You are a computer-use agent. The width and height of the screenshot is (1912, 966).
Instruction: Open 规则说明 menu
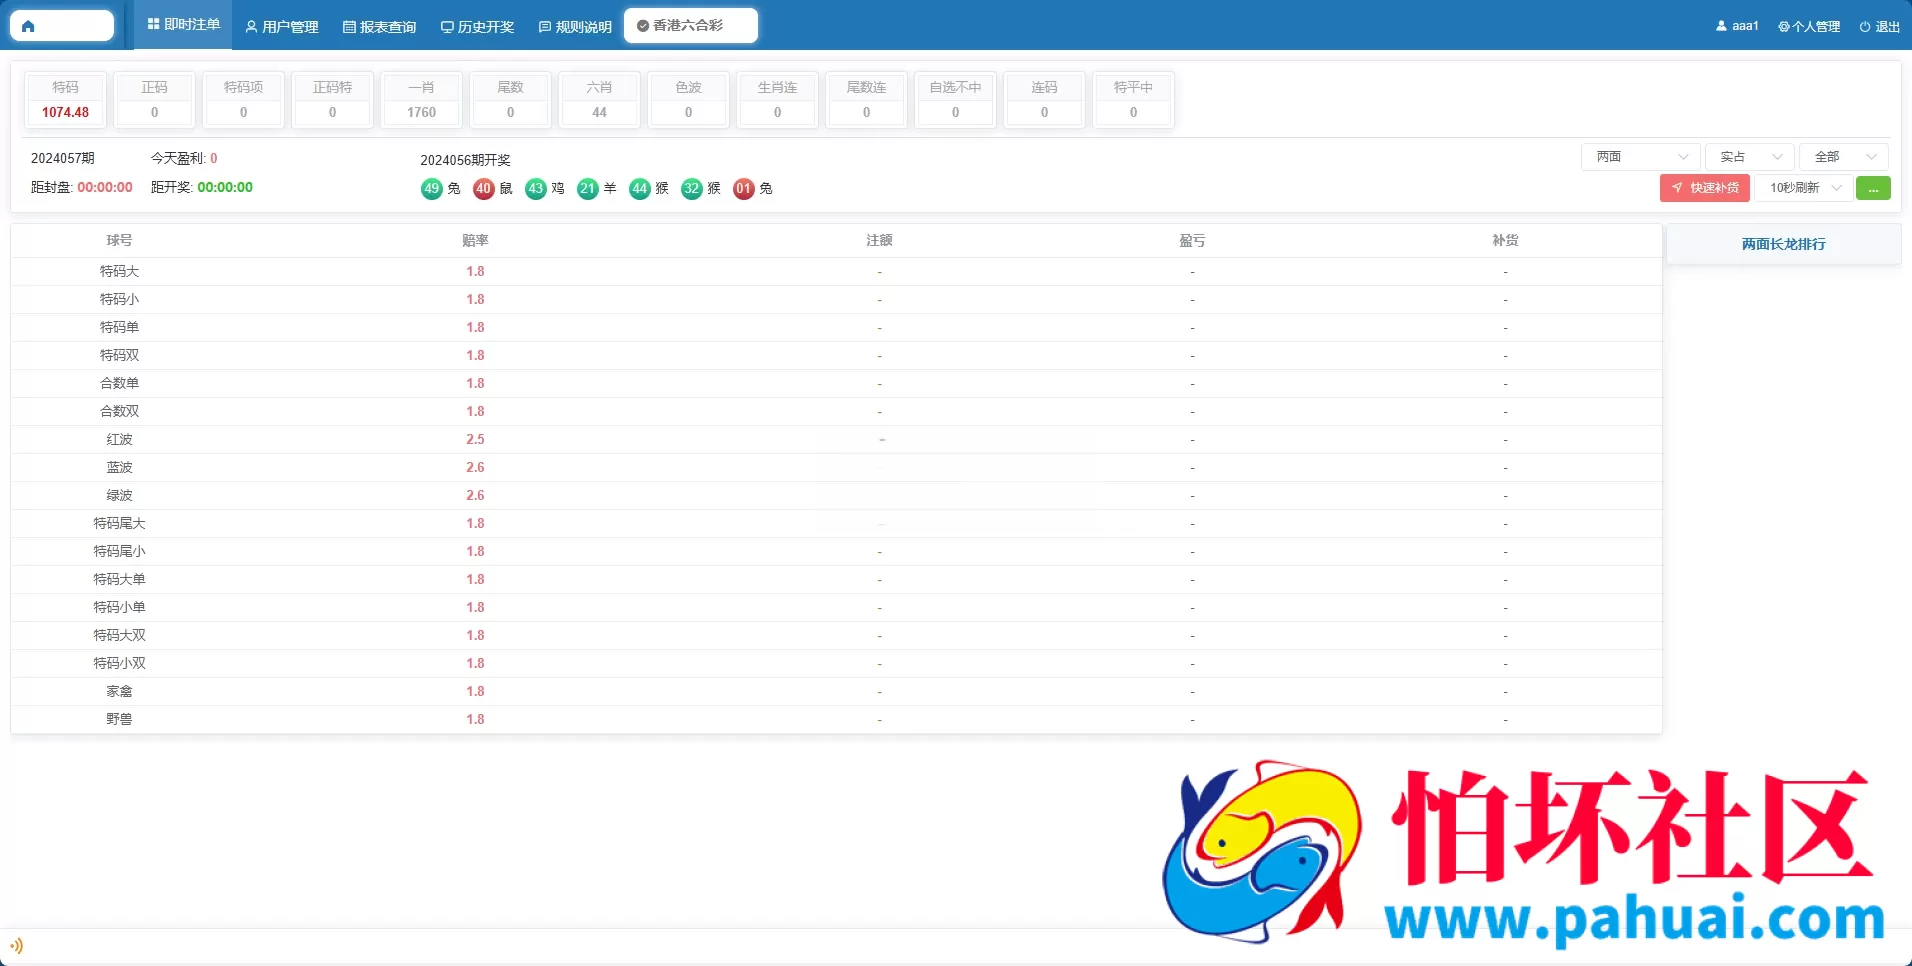click(576, 27)
